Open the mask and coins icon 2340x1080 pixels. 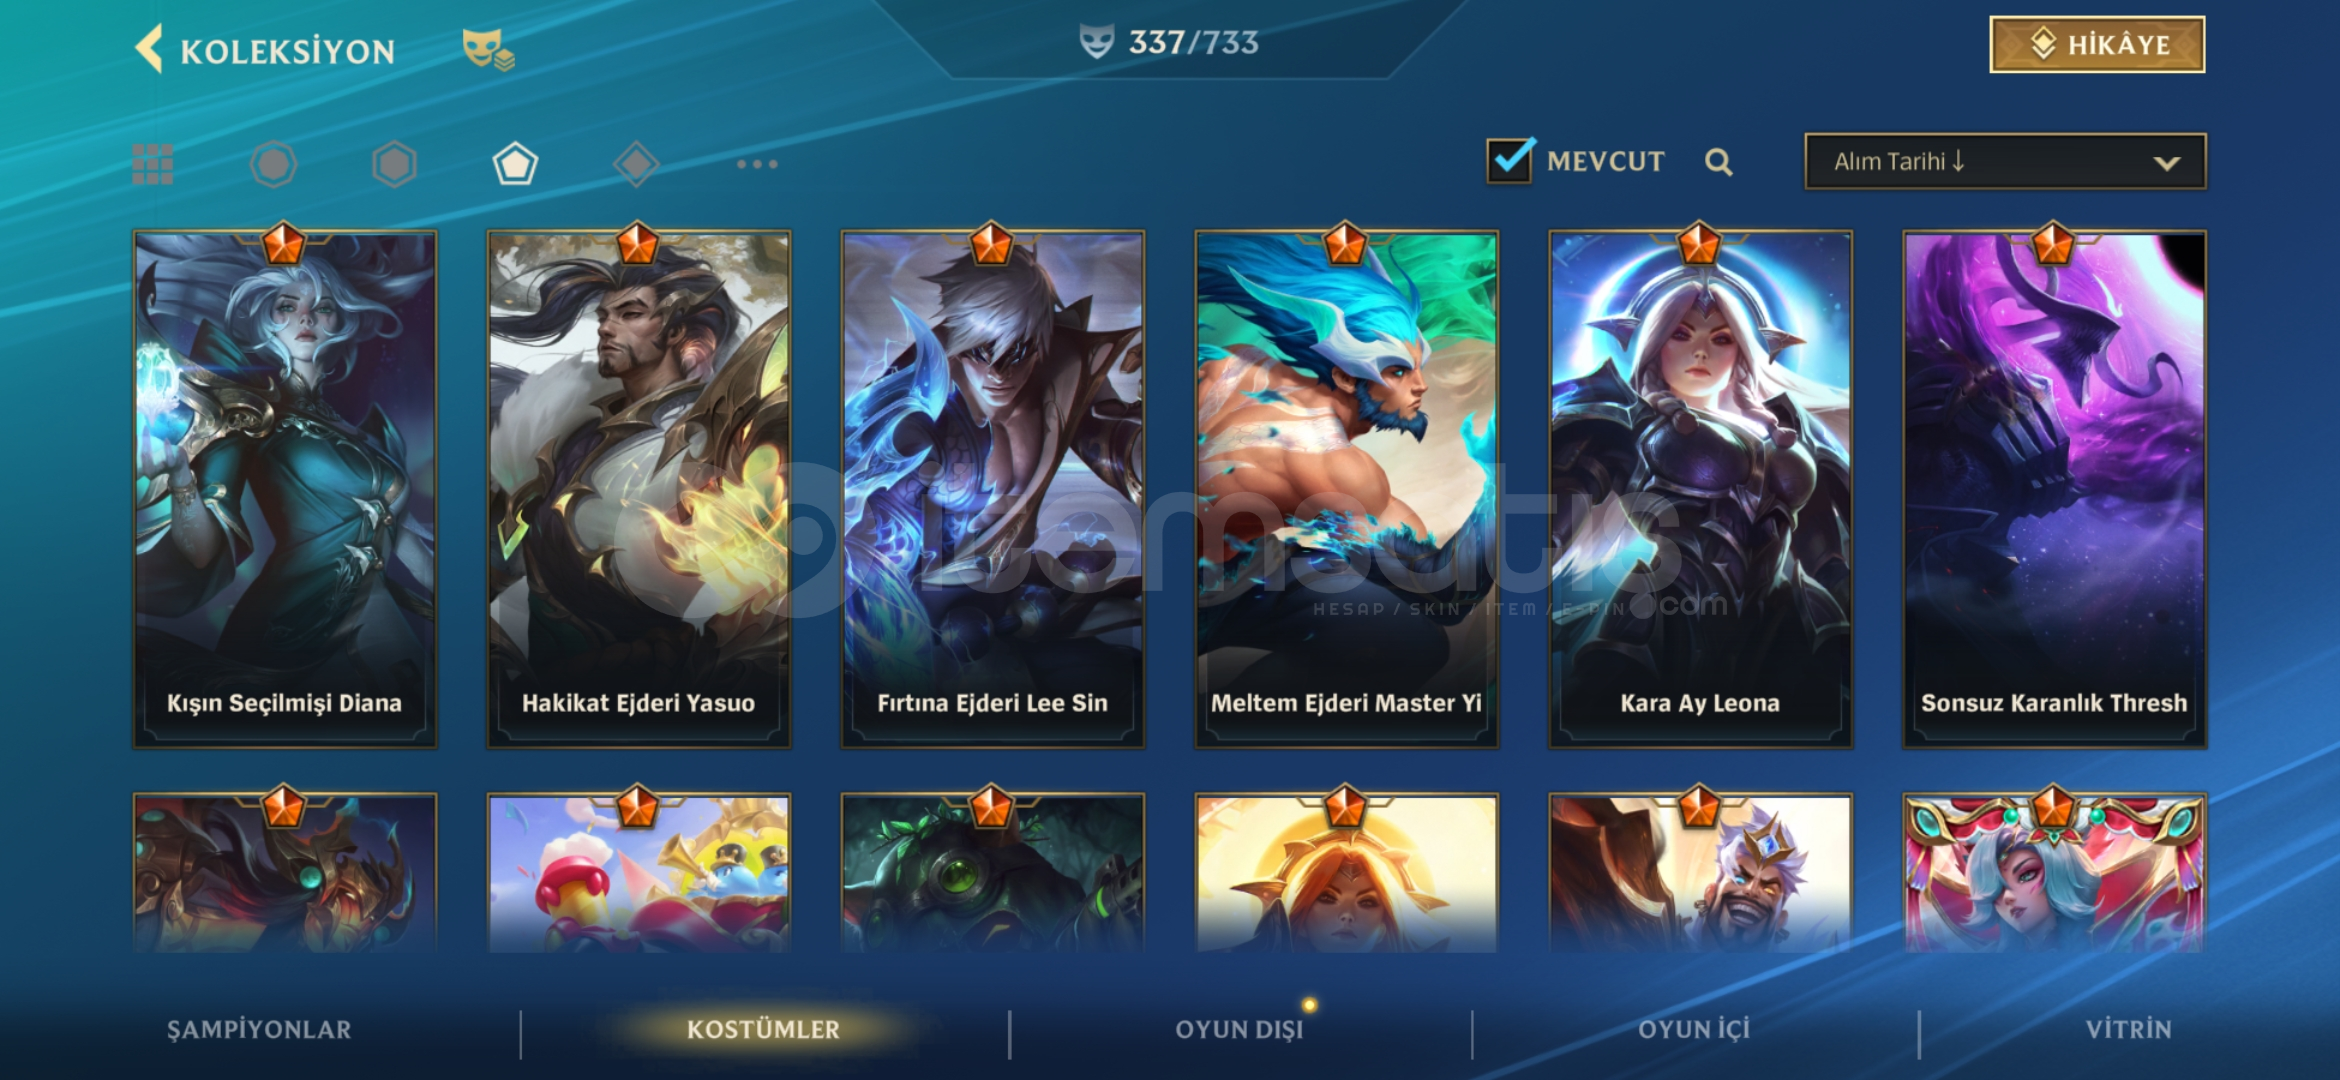[x=488, y=49]
